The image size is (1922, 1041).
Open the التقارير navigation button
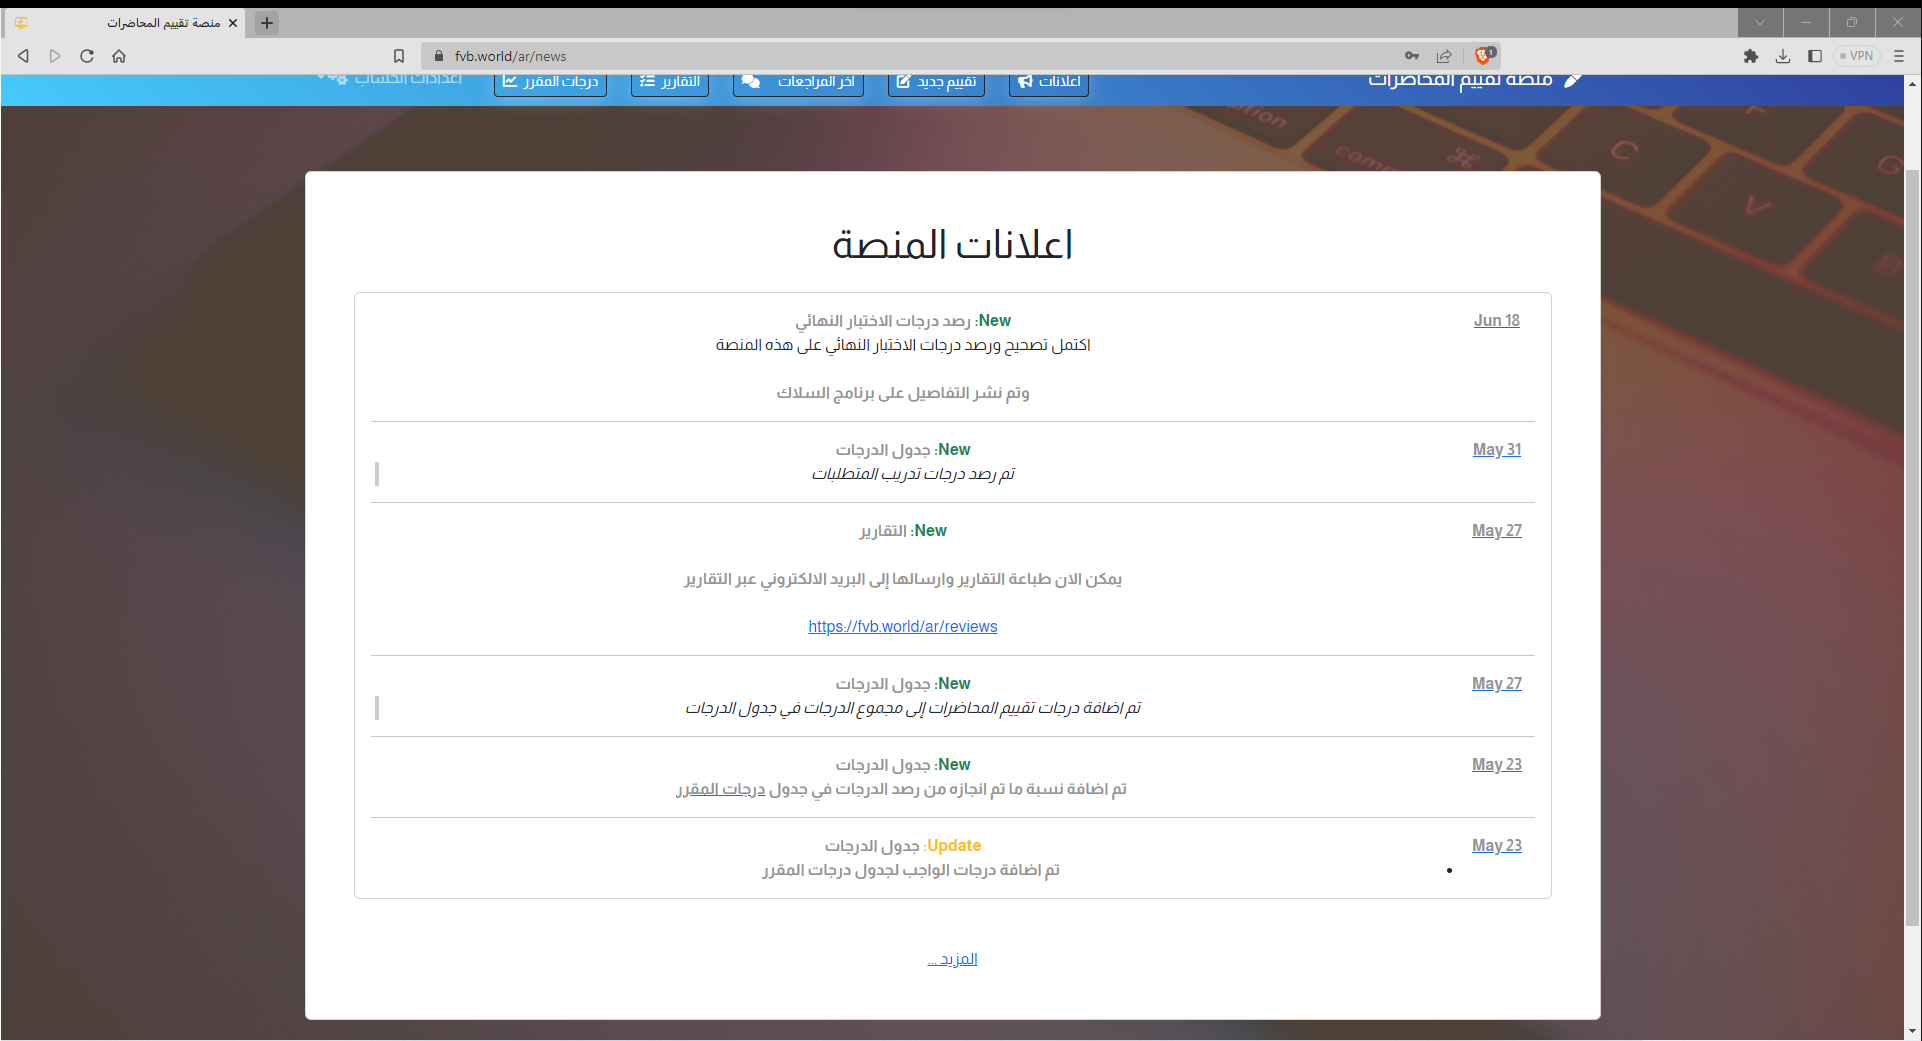pos(670,82)
